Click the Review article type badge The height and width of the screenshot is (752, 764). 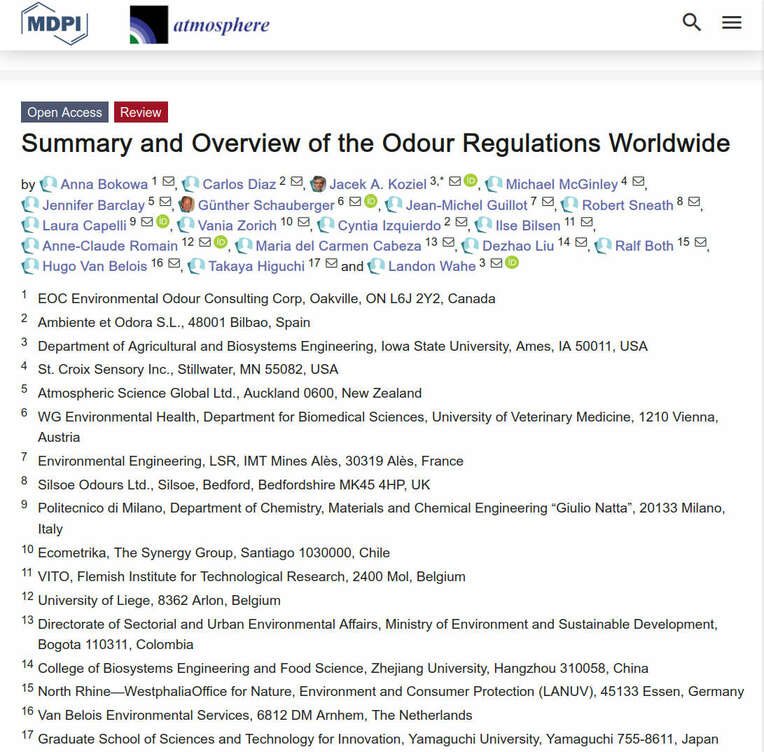(141, 112)
